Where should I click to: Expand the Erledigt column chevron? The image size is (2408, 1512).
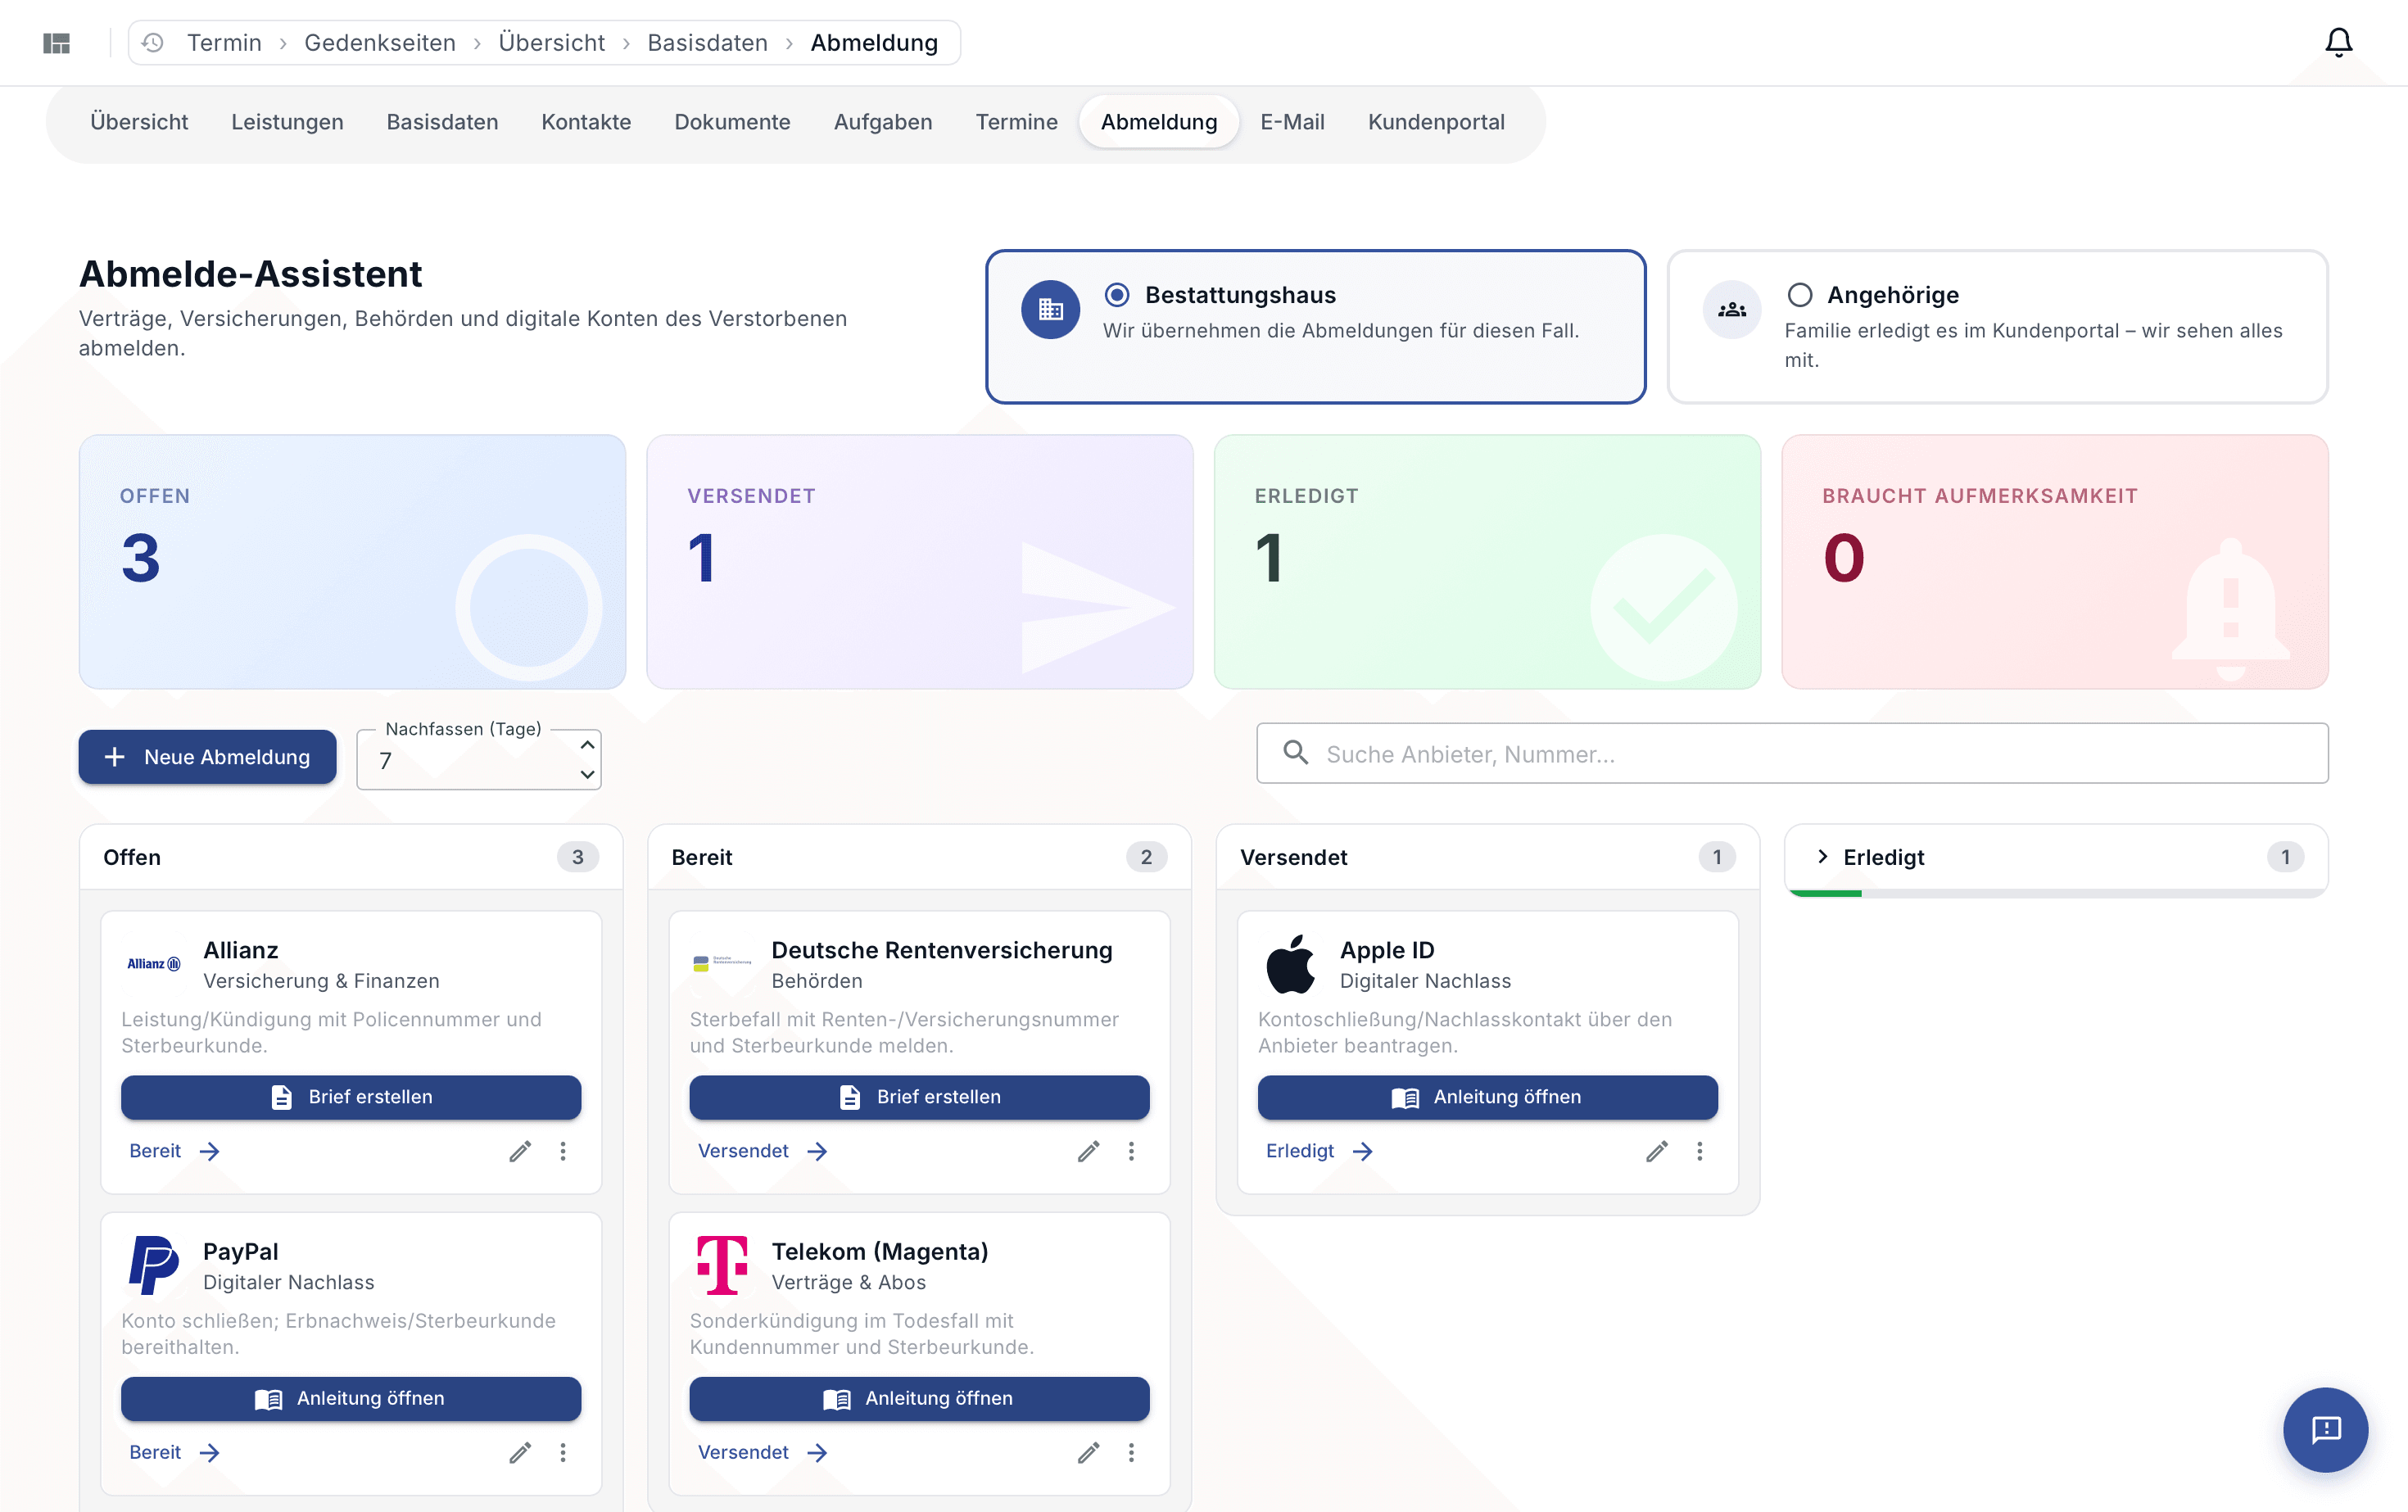(x=1822, y=857)
